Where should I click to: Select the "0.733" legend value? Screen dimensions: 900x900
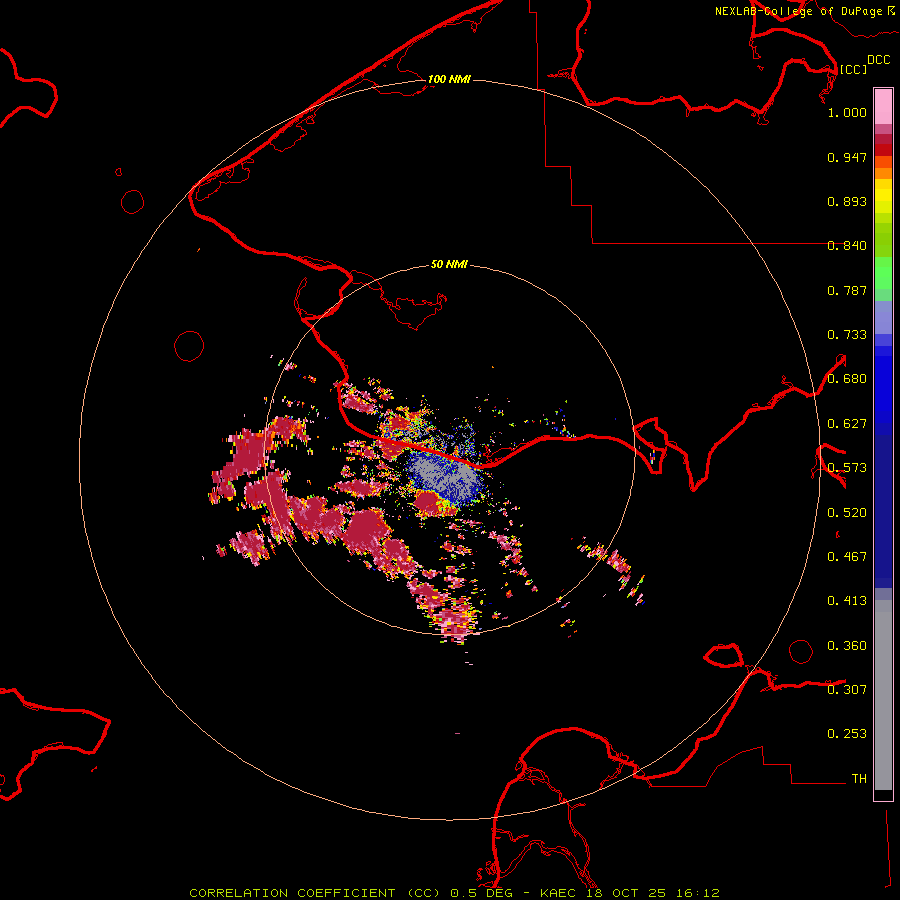(847, 335)
